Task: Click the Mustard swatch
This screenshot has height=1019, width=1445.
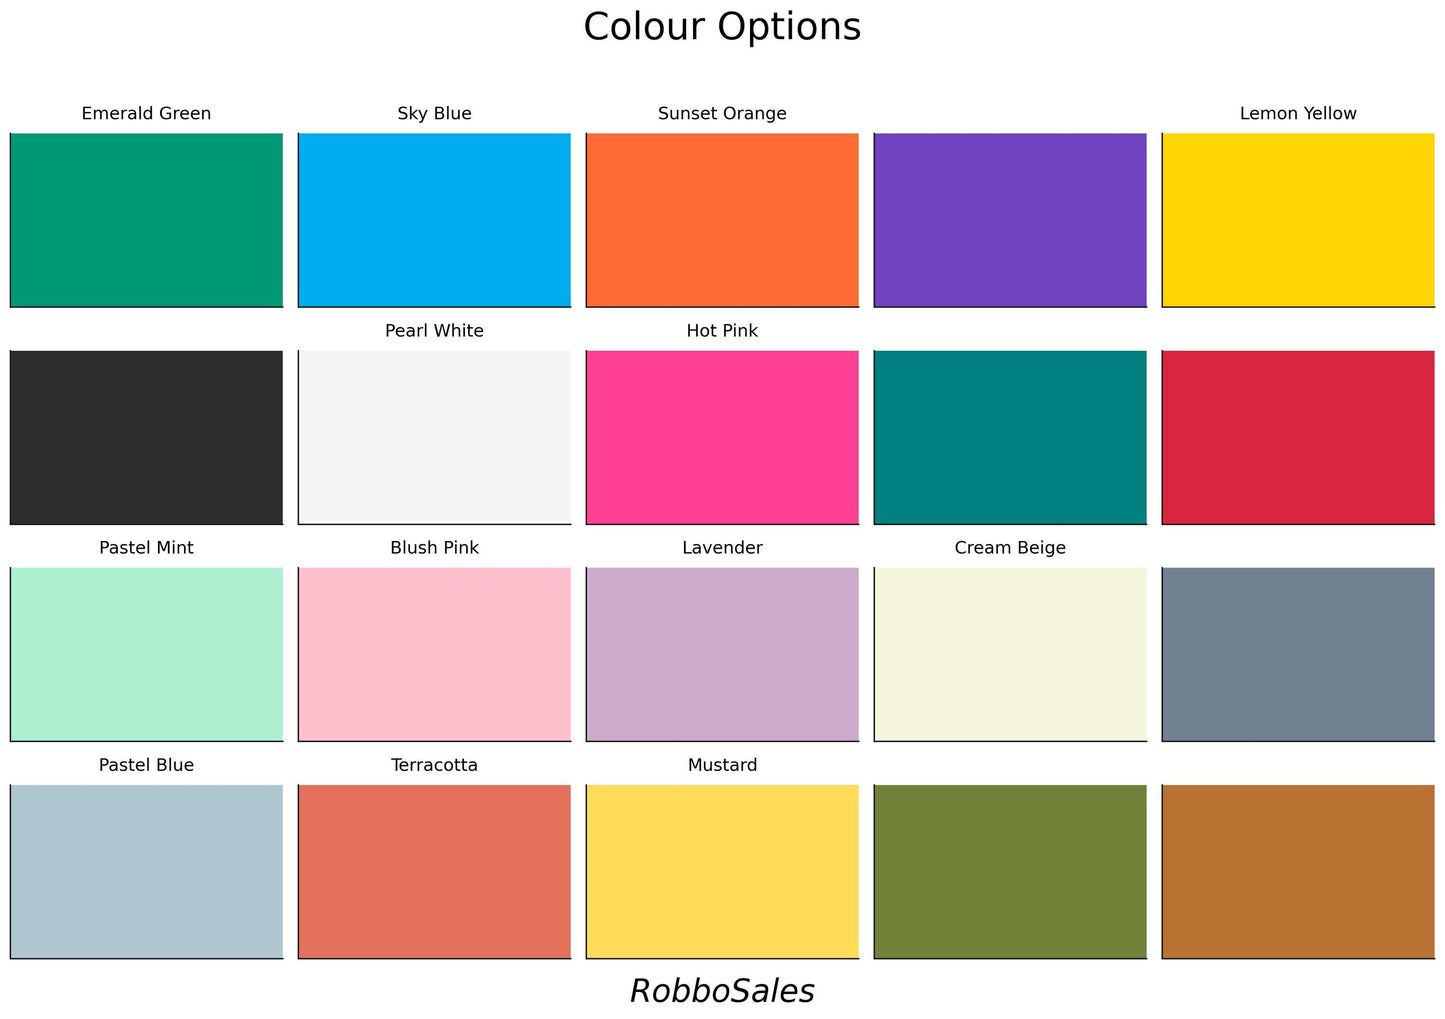Action: click(722, 871)
